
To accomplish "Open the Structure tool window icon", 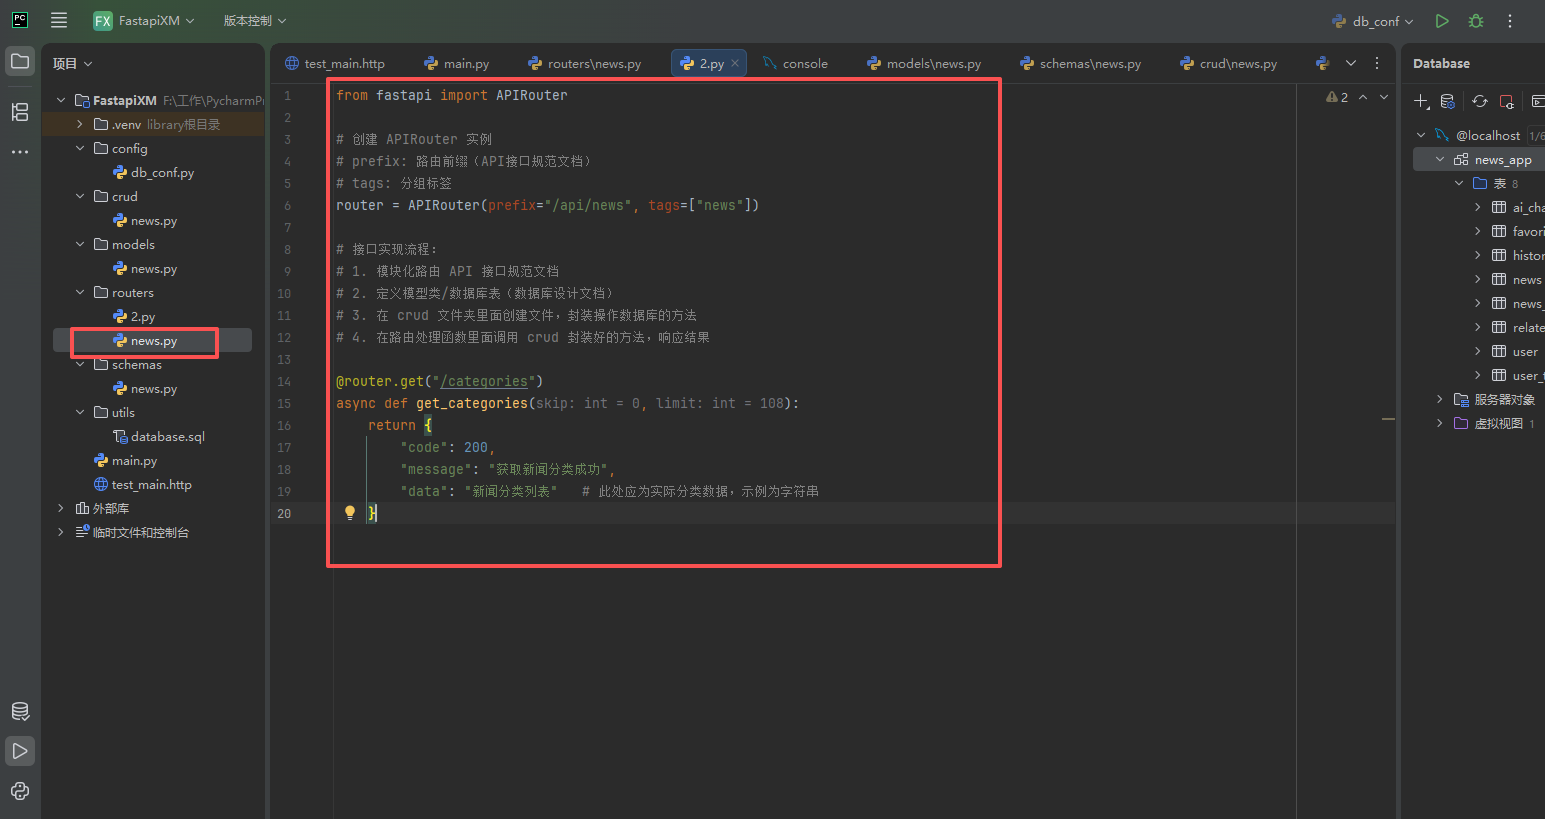I will click(x=20, y=112).
